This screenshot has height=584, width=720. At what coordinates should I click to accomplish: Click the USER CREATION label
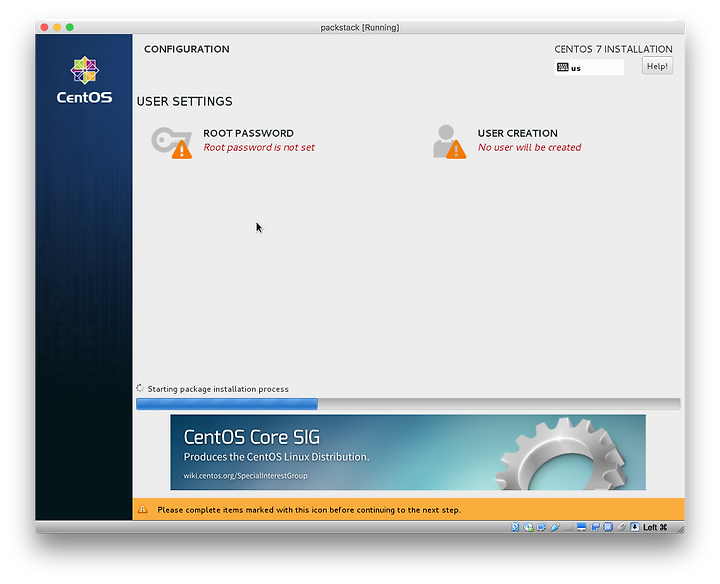pyautogui.click(x=518, y=133)
